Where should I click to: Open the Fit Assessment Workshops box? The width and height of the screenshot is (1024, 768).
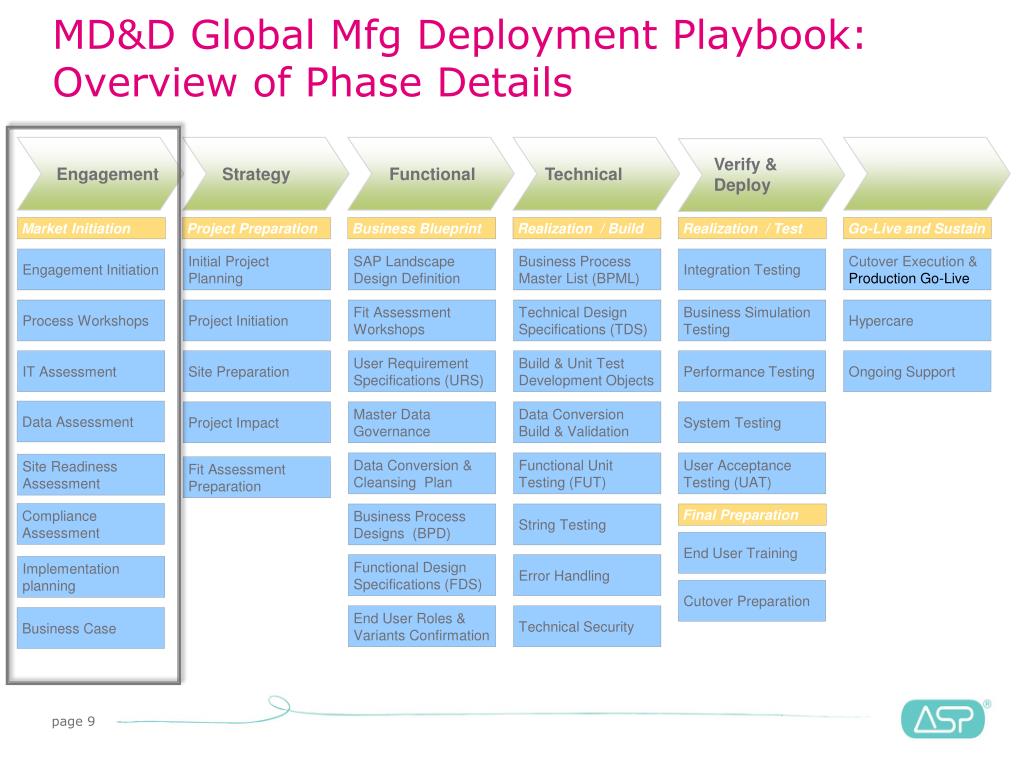pyautogui.click(x=422, y=320)
